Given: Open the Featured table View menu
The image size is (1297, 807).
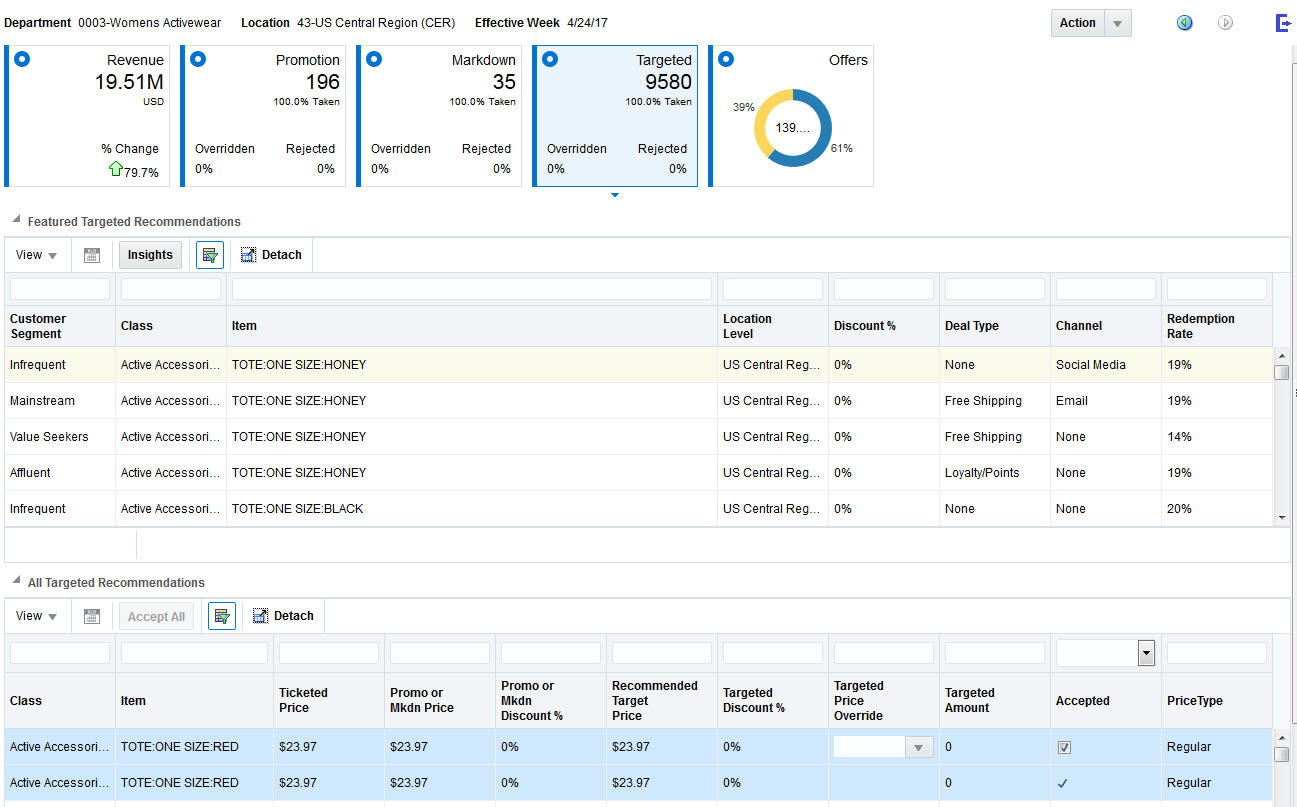Looking at the screenshot, I should [37, 255].
